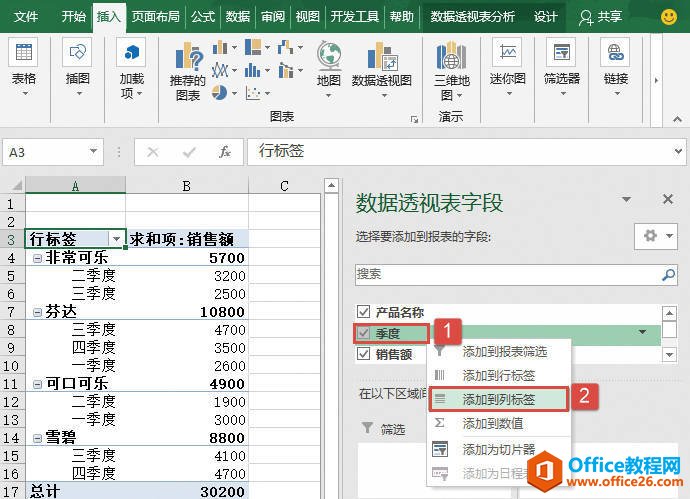
Task: Click the 推荐的图表 recommended charts icon
Action: pos(189,56)
